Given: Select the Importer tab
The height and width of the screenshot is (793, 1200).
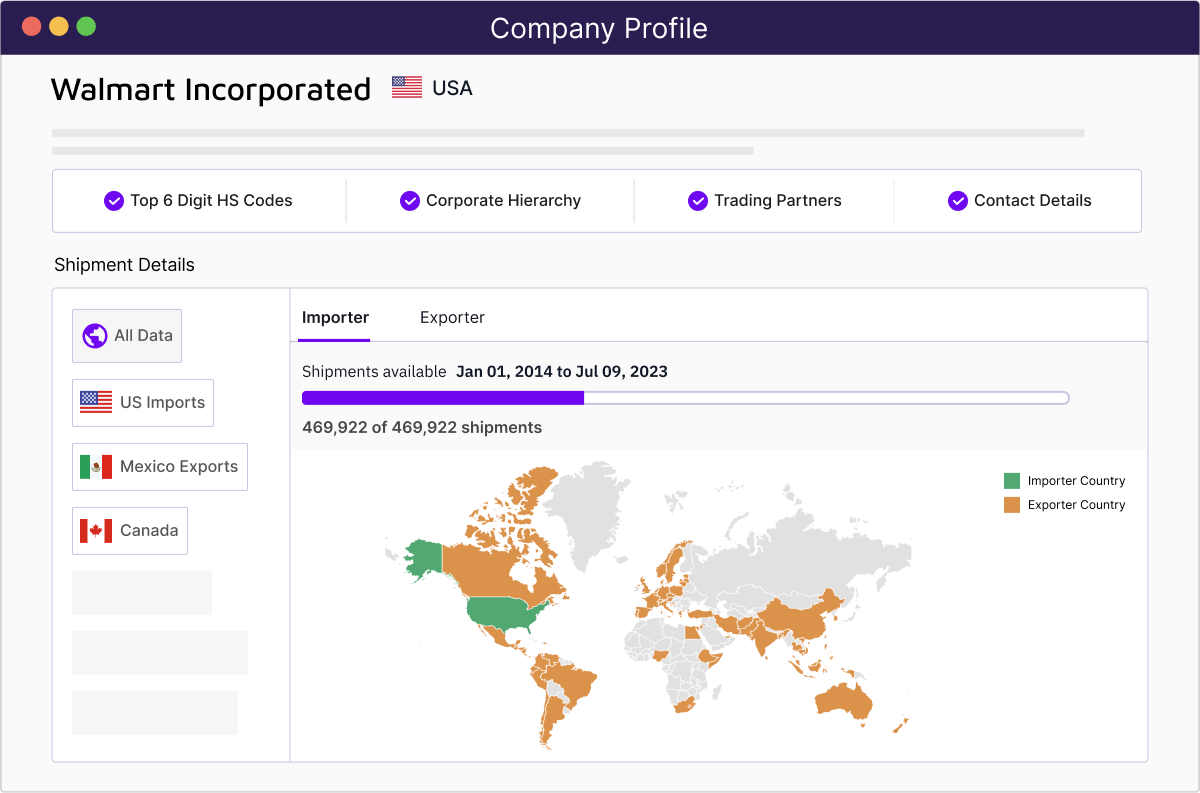Looking at the screenshot, I should click(x=335, y=317).
